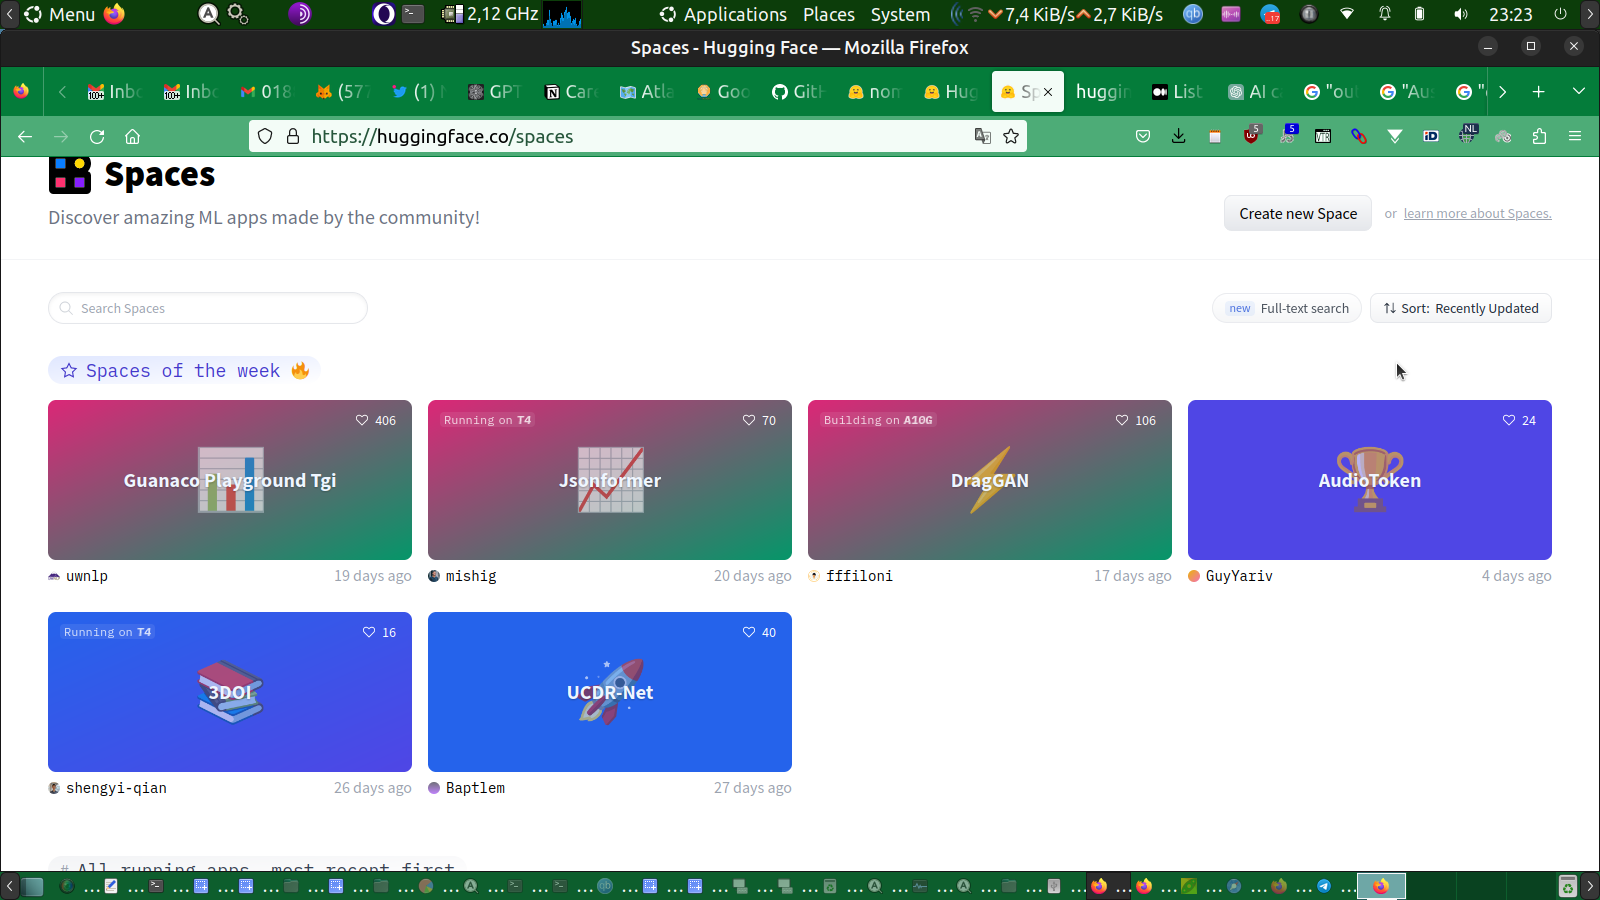Open the main Menu launcher
1600x900 pixels.
pos(59,14)
